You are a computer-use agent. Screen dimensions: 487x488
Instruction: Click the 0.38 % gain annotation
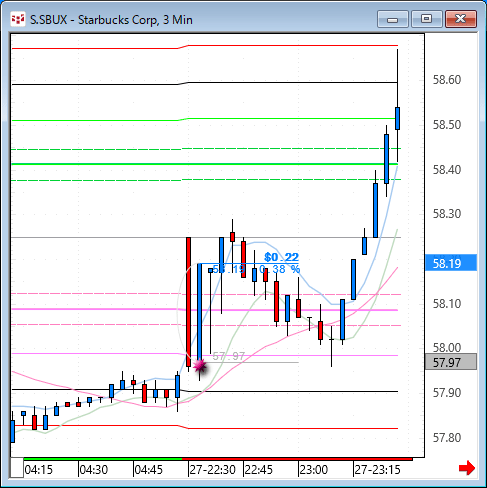[x=280, y=269]
